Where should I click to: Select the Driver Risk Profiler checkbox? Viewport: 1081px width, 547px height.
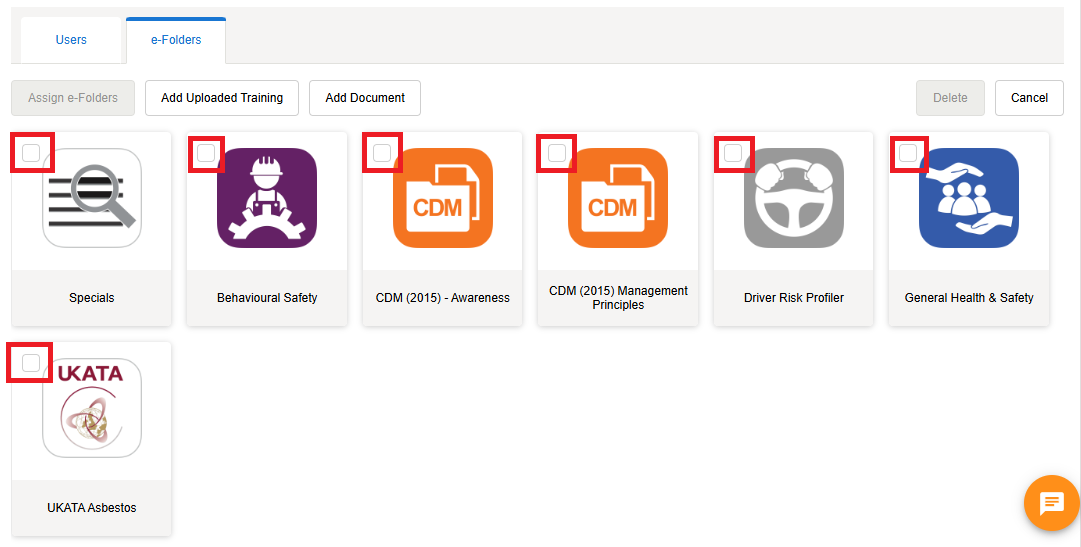click(x=733, y=153)
